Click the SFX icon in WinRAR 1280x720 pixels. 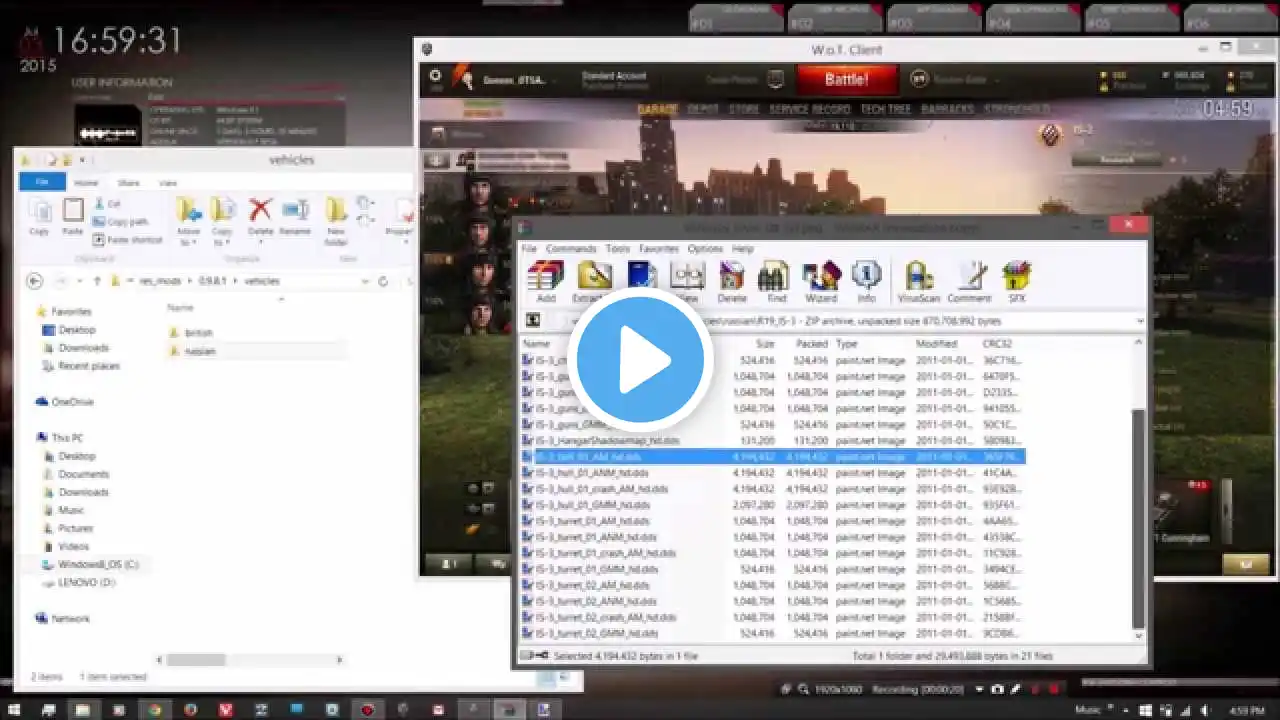click(1016, 281)
